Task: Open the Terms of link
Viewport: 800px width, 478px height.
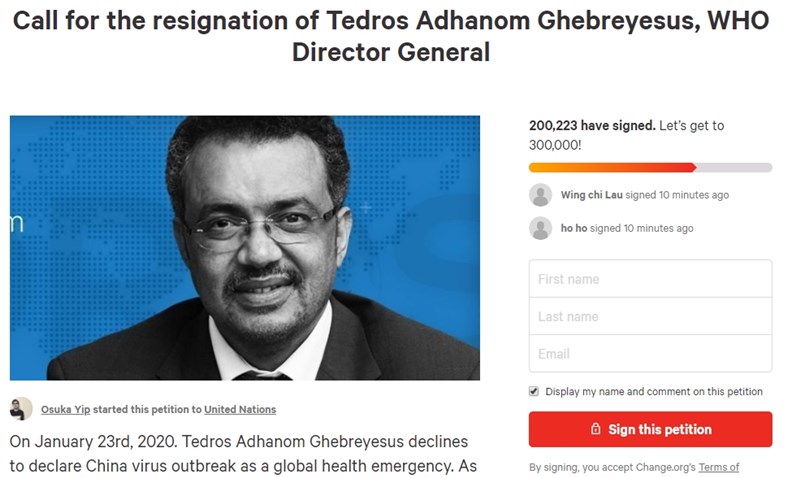Action: click(718, 467)
